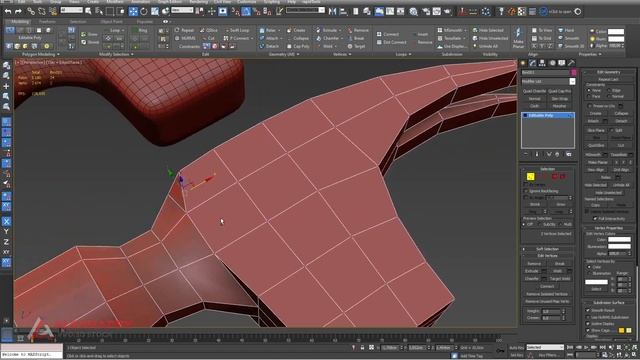Open the Extrude dropdown arrow in ribbon
Viewport: 640px width, 360px height.
click(x=341, y=31)
